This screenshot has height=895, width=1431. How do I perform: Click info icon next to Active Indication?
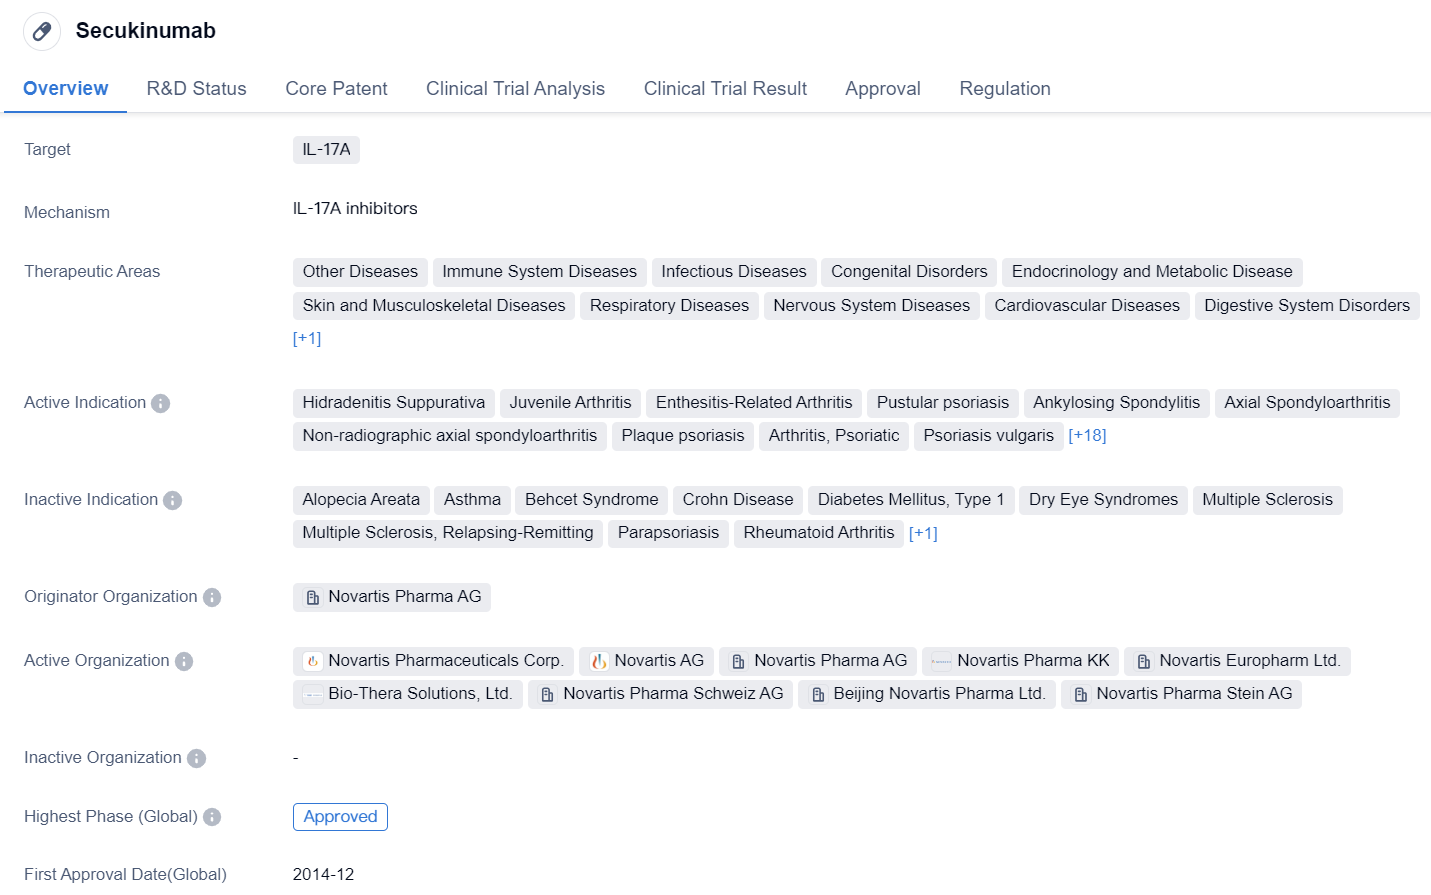pos(160,403)
